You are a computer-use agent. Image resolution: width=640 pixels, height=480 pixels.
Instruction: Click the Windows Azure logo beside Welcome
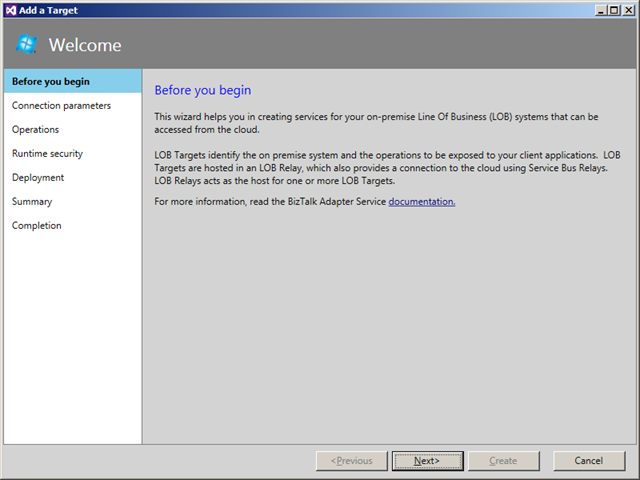[27, 44]
